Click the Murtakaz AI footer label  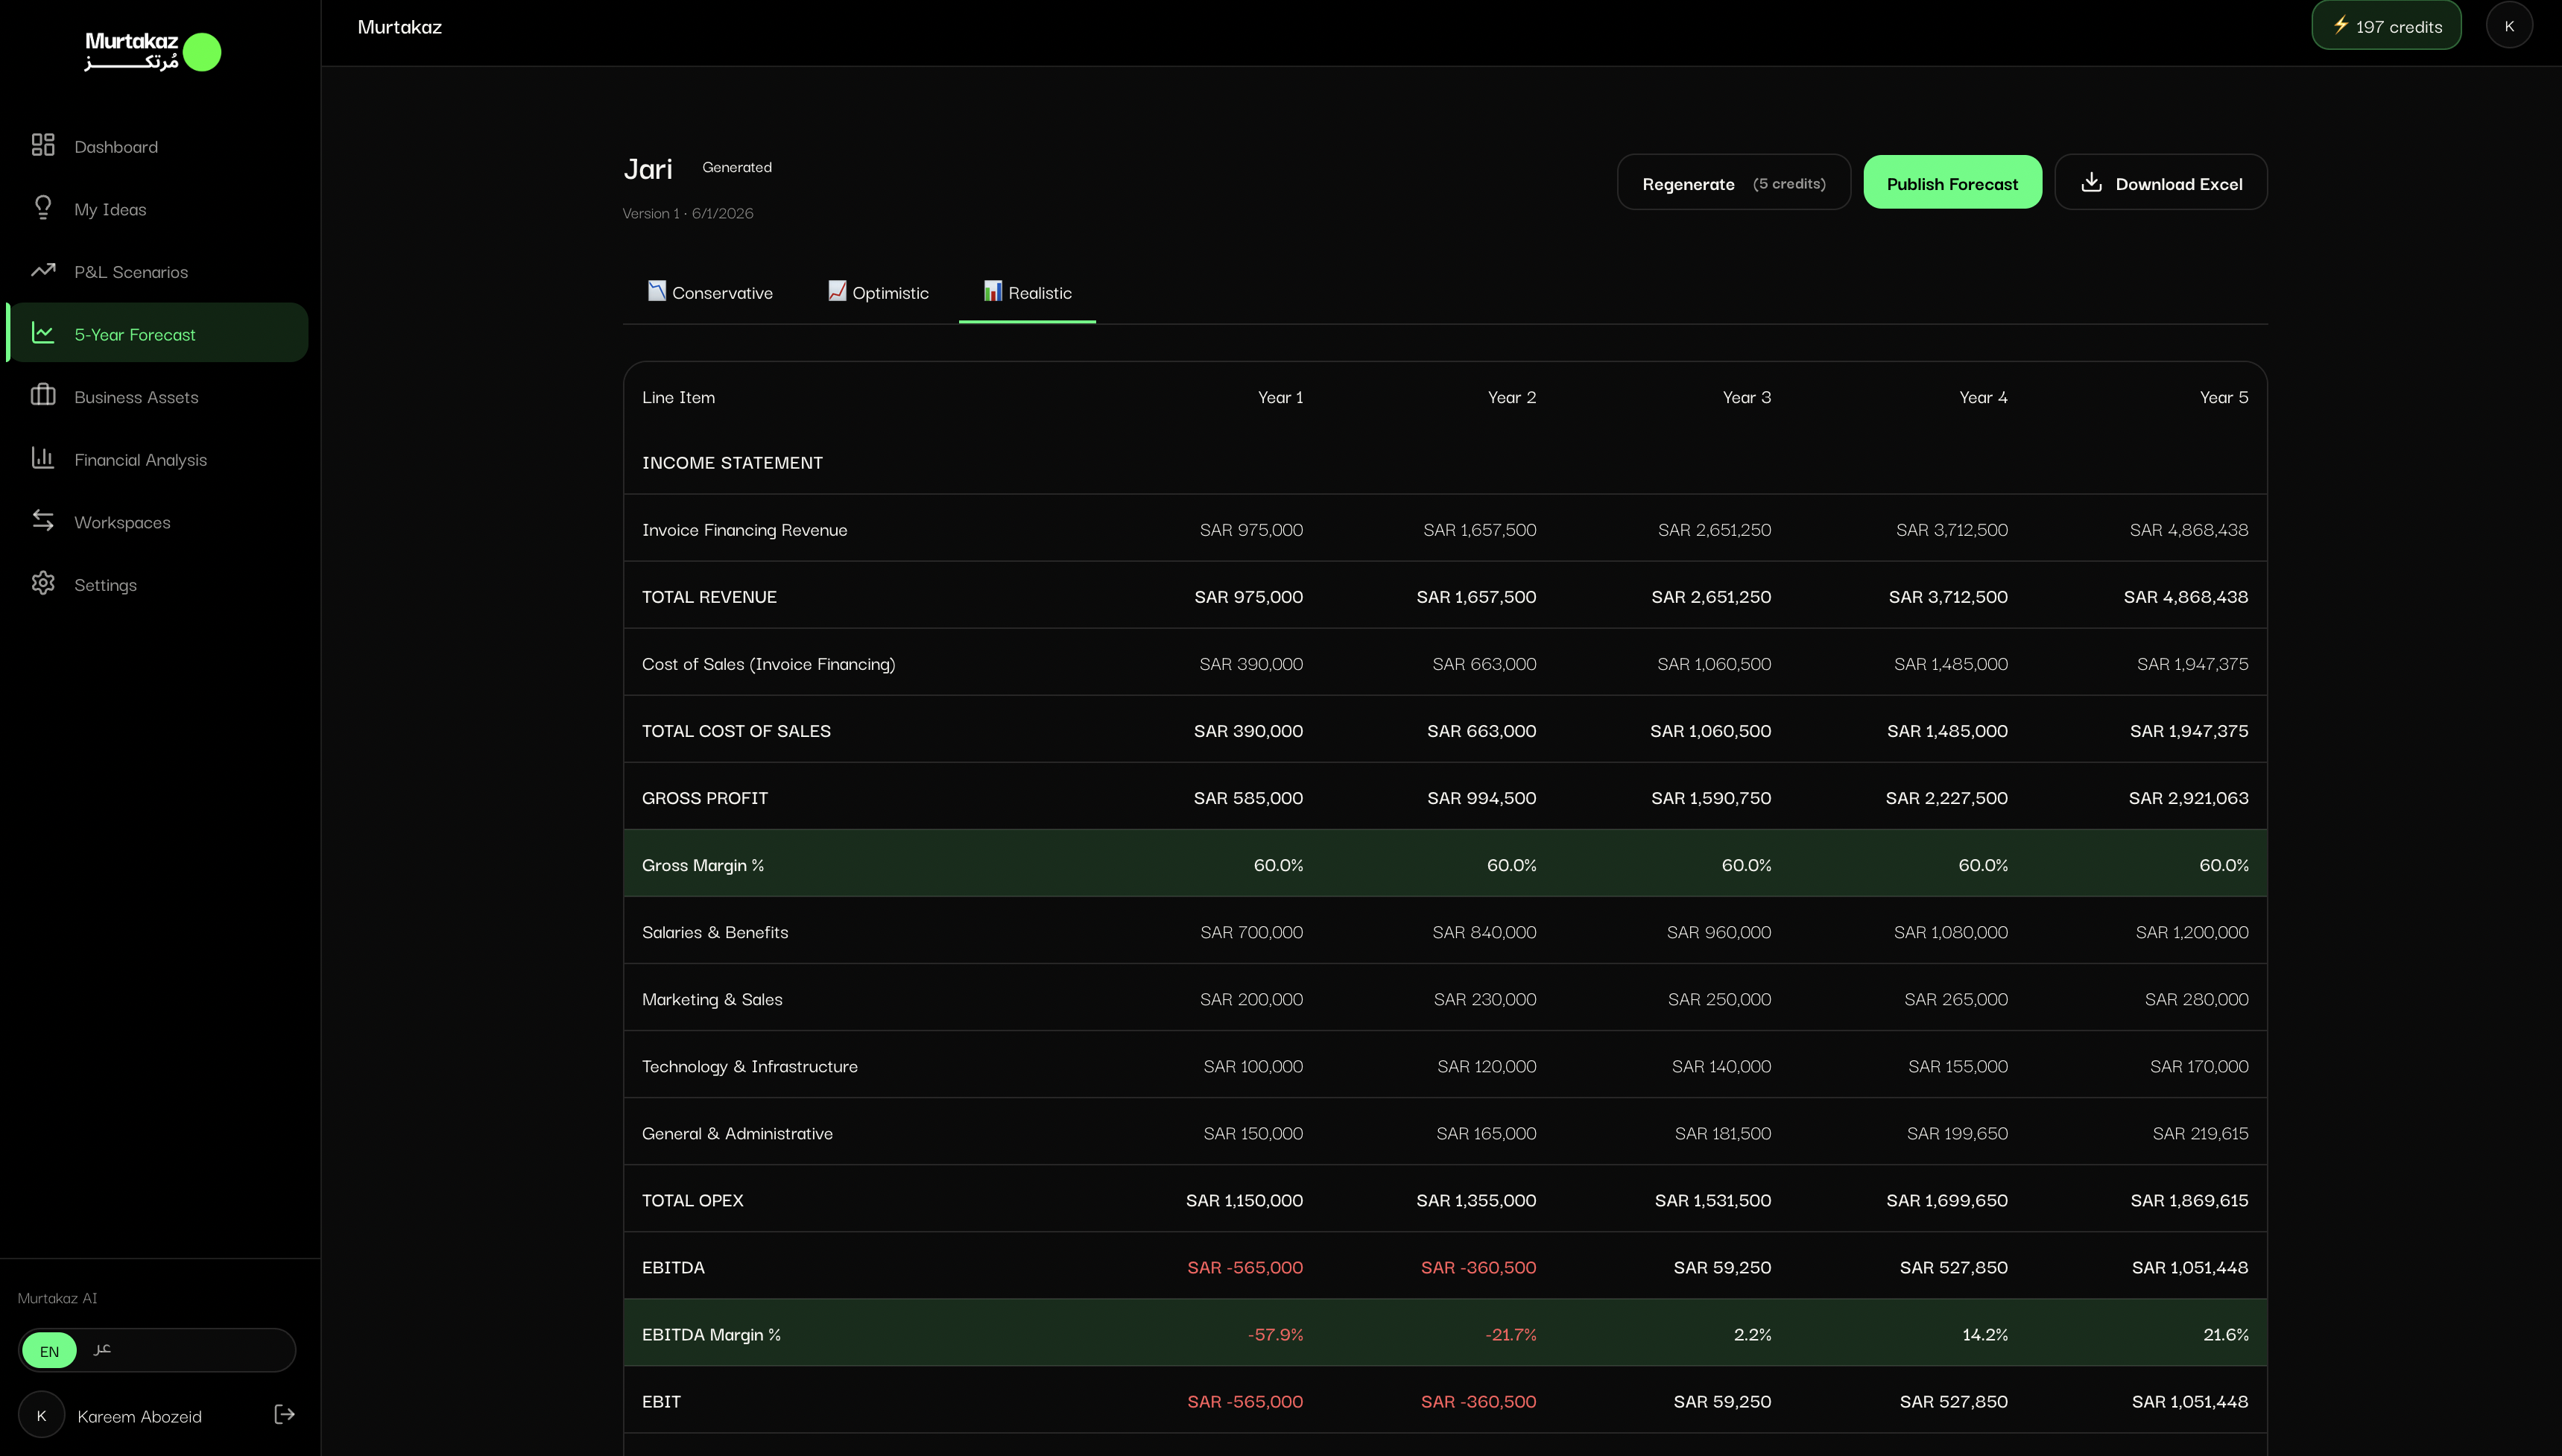click(57, 1298)
